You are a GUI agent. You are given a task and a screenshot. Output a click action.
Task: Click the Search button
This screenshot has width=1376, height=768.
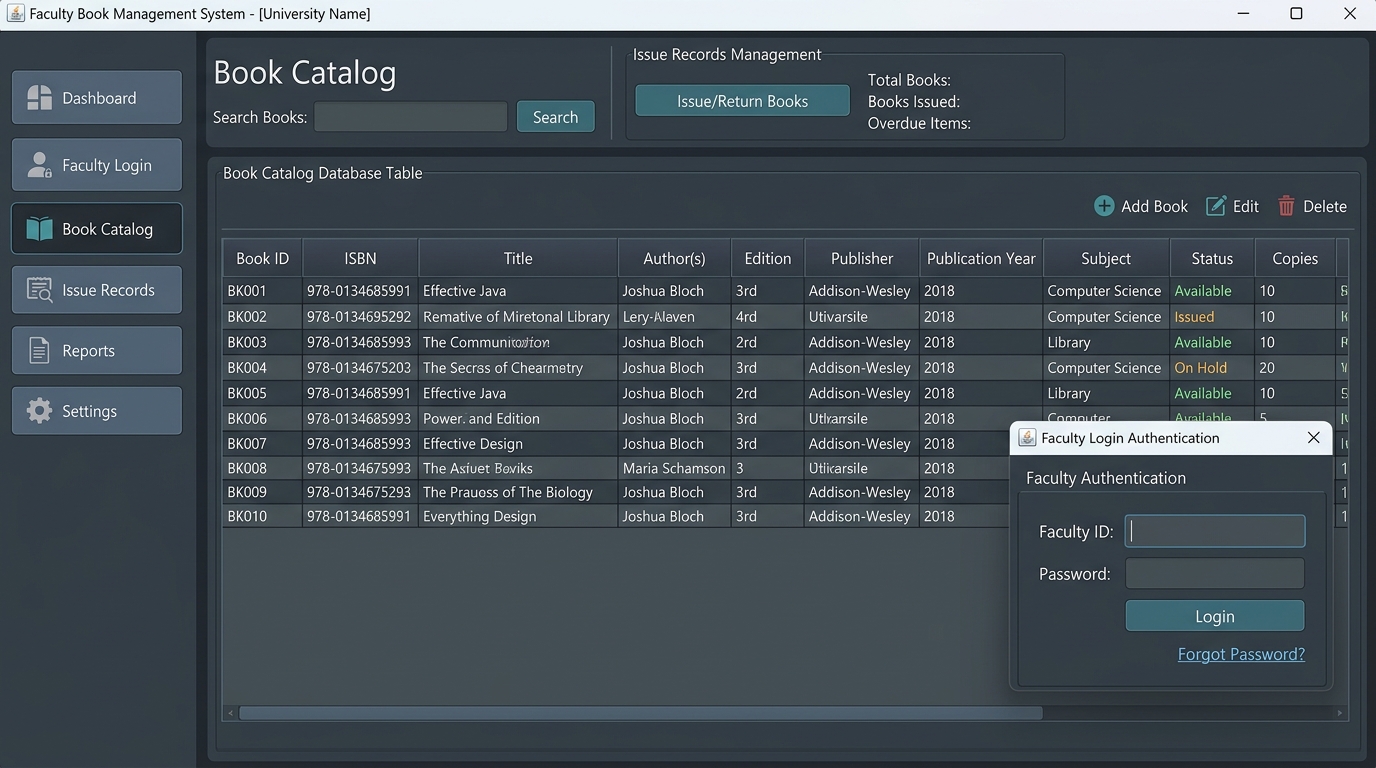coord(555,117)
